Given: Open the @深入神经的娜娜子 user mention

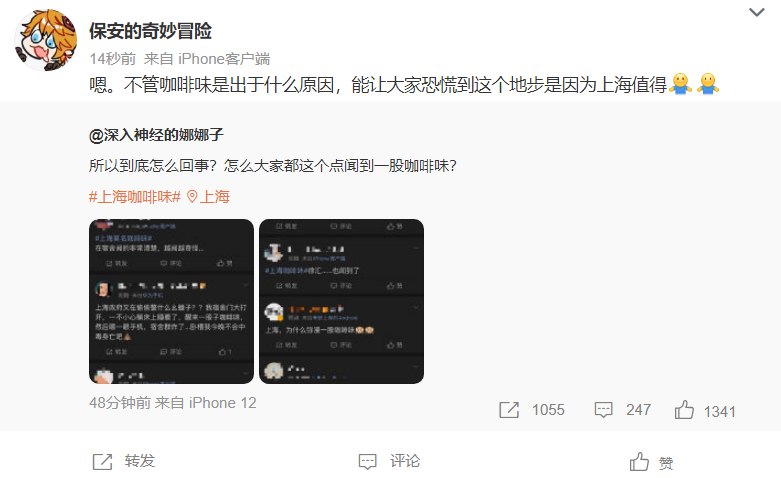Looking at the screenshot, I should (156, 135).
